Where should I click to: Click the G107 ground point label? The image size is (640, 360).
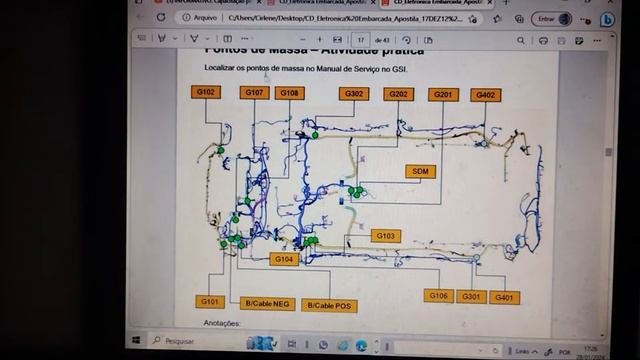pyautogui.click(x=254, y=93)
